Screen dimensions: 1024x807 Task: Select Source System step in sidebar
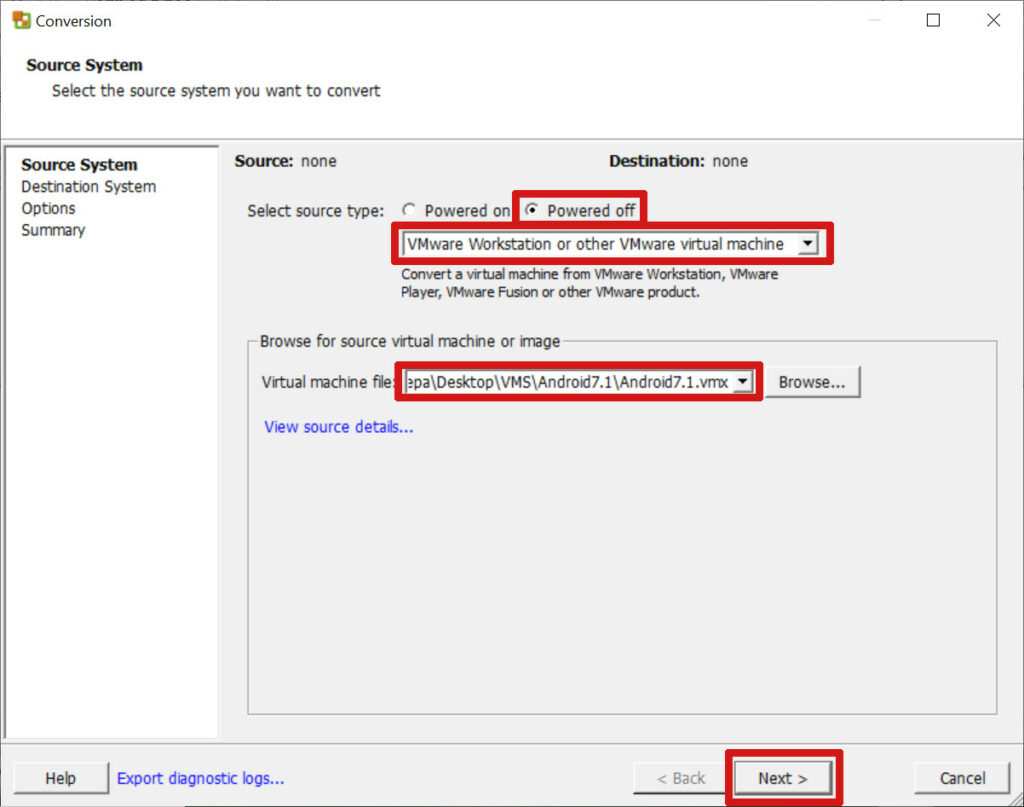79,165
